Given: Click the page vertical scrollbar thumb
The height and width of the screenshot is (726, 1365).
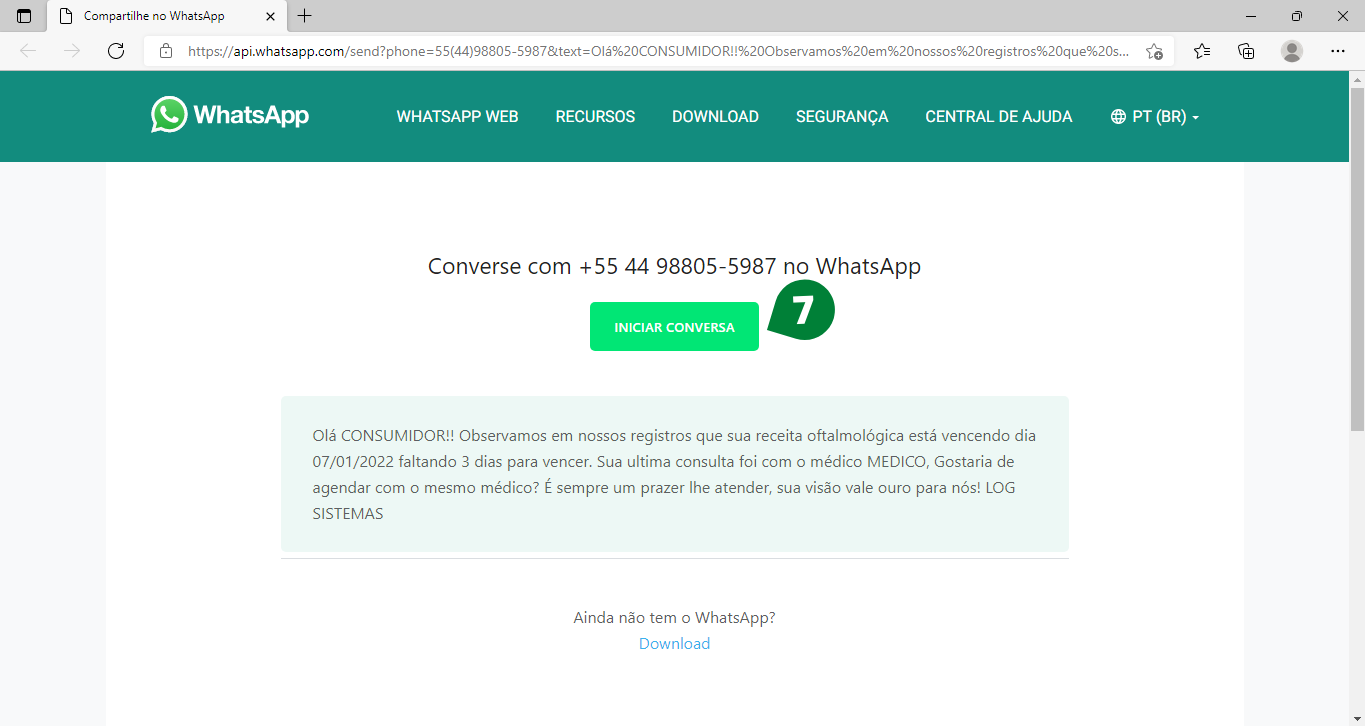Looking at the screenshot, I should [x=1357, y=259].
